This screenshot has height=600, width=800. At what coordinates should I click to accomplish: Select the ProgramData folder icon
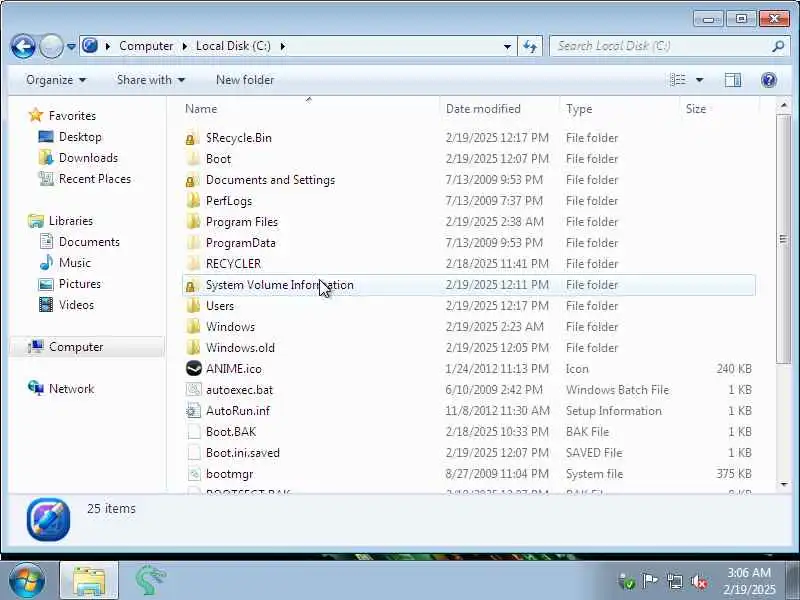click(x=193, y=242)
